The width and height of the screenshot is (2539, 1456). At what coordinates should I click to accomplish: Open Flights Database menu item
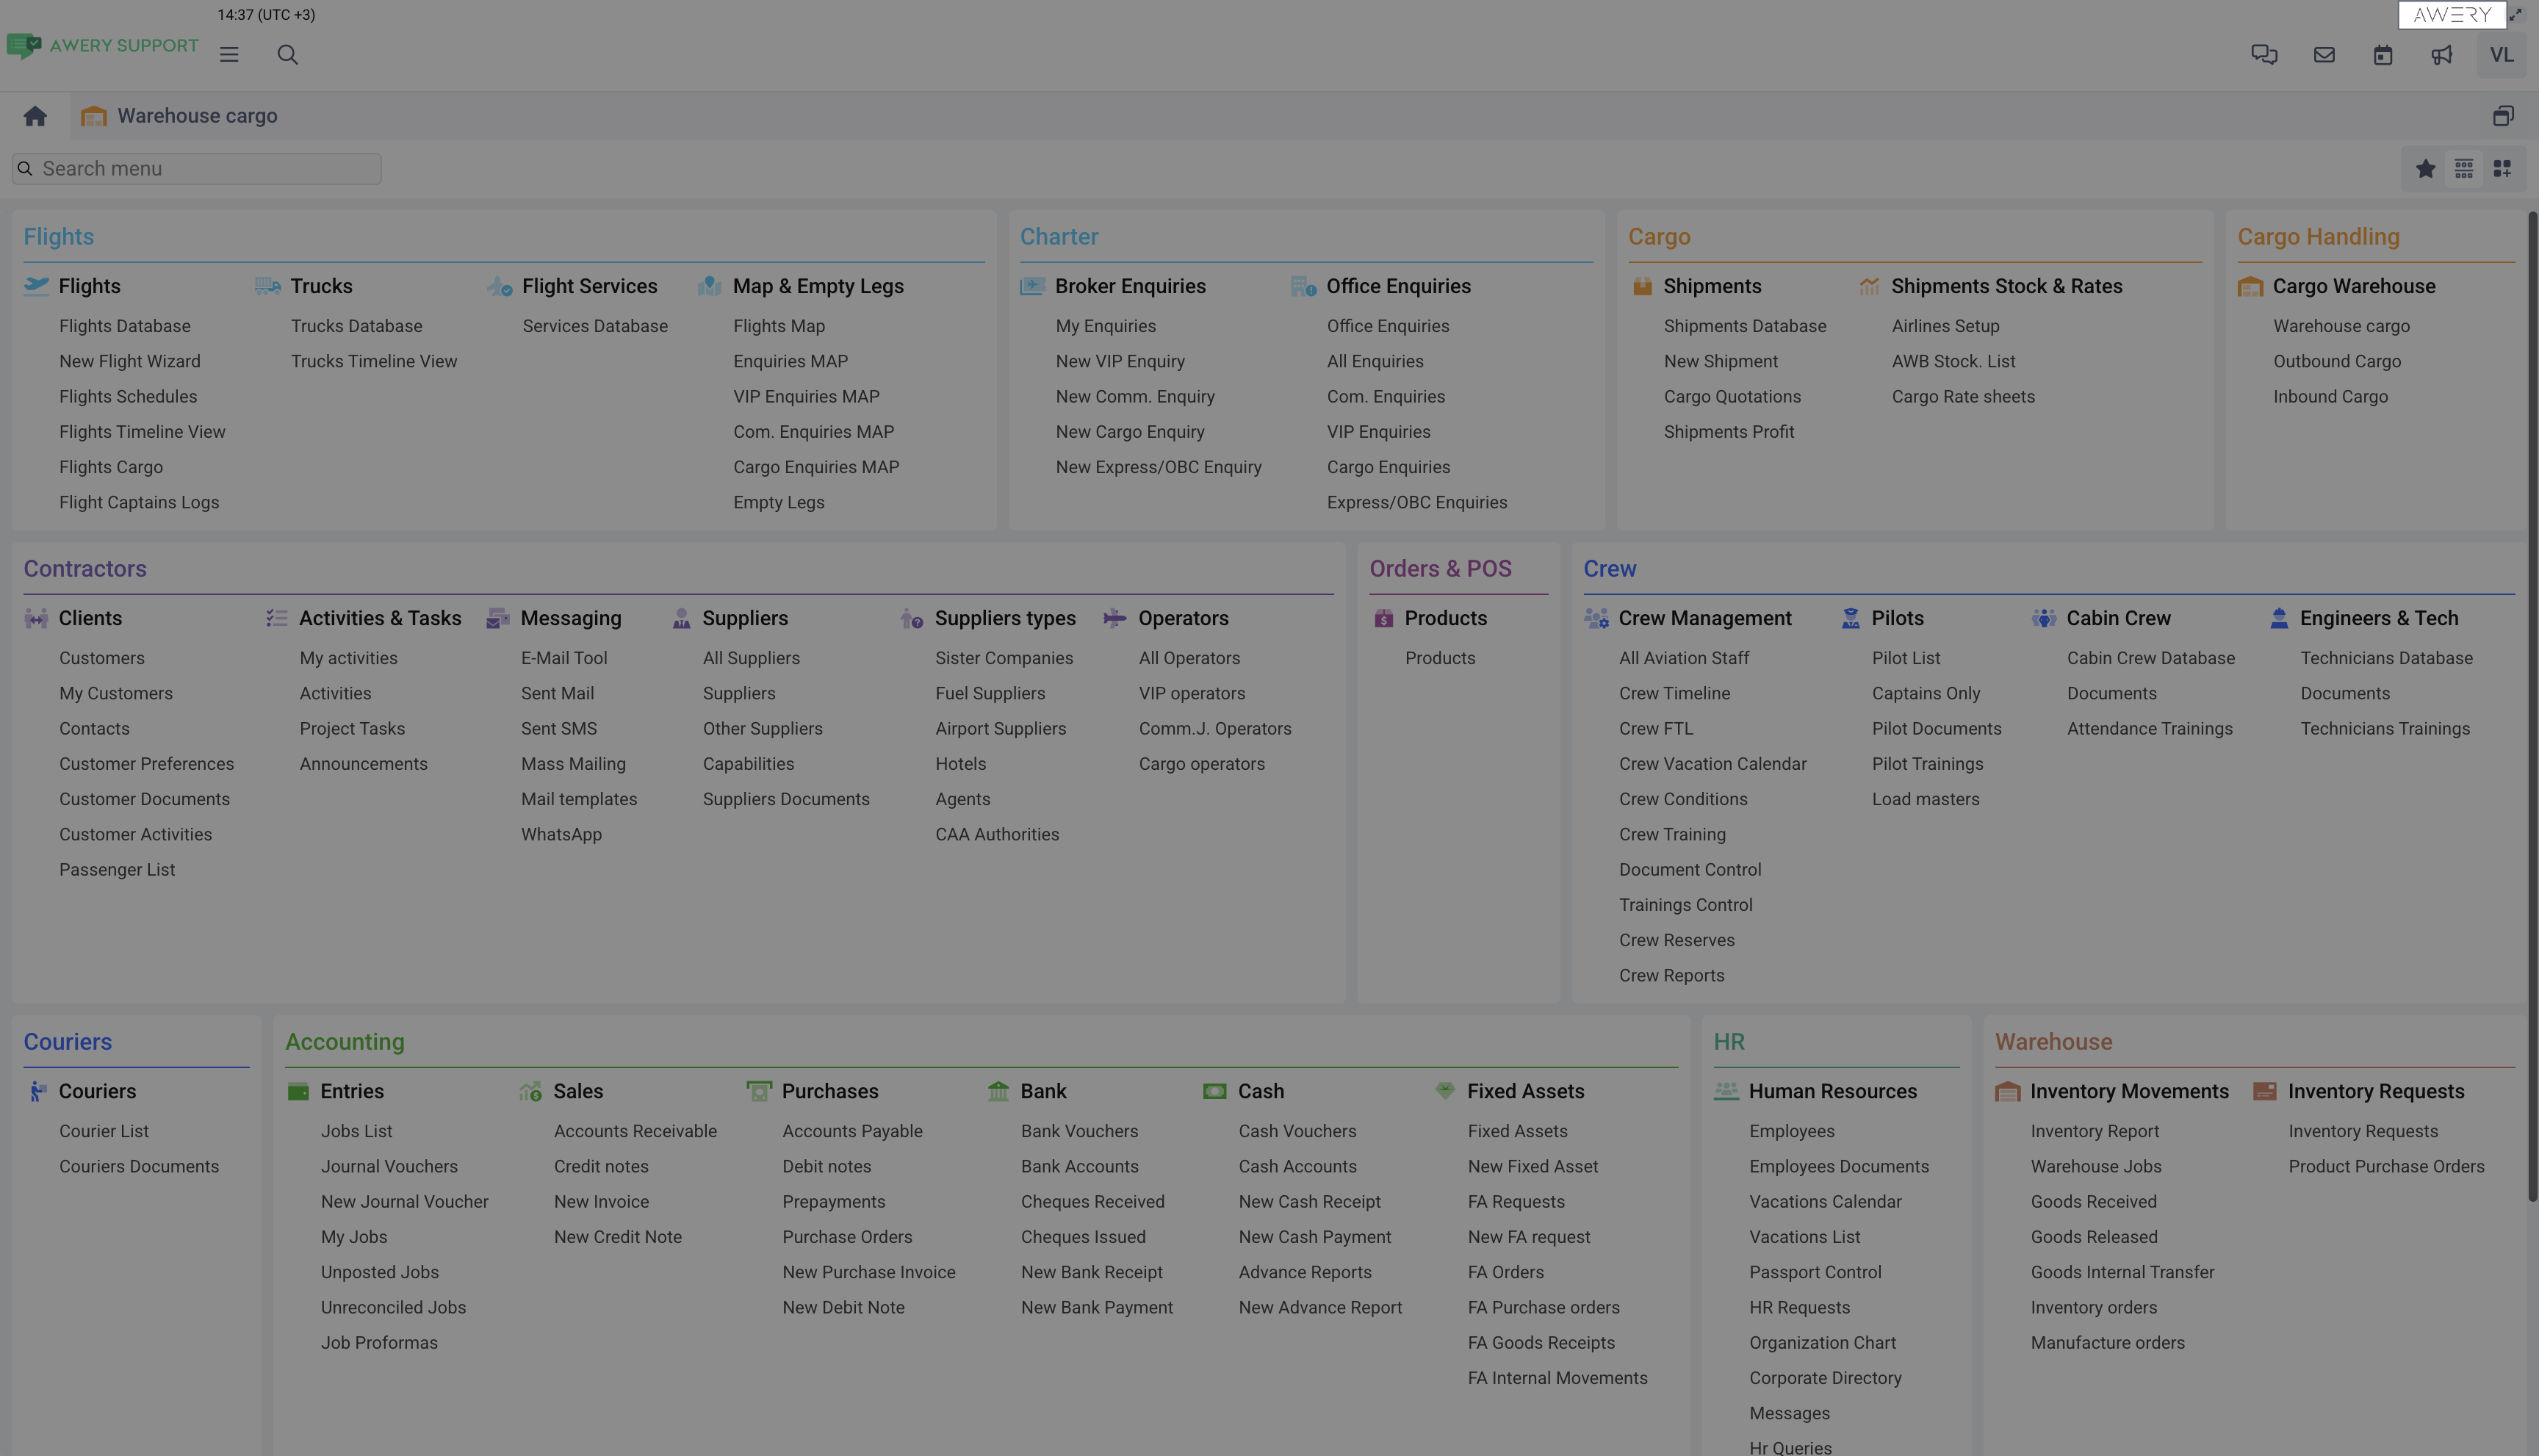click(124, 326)
